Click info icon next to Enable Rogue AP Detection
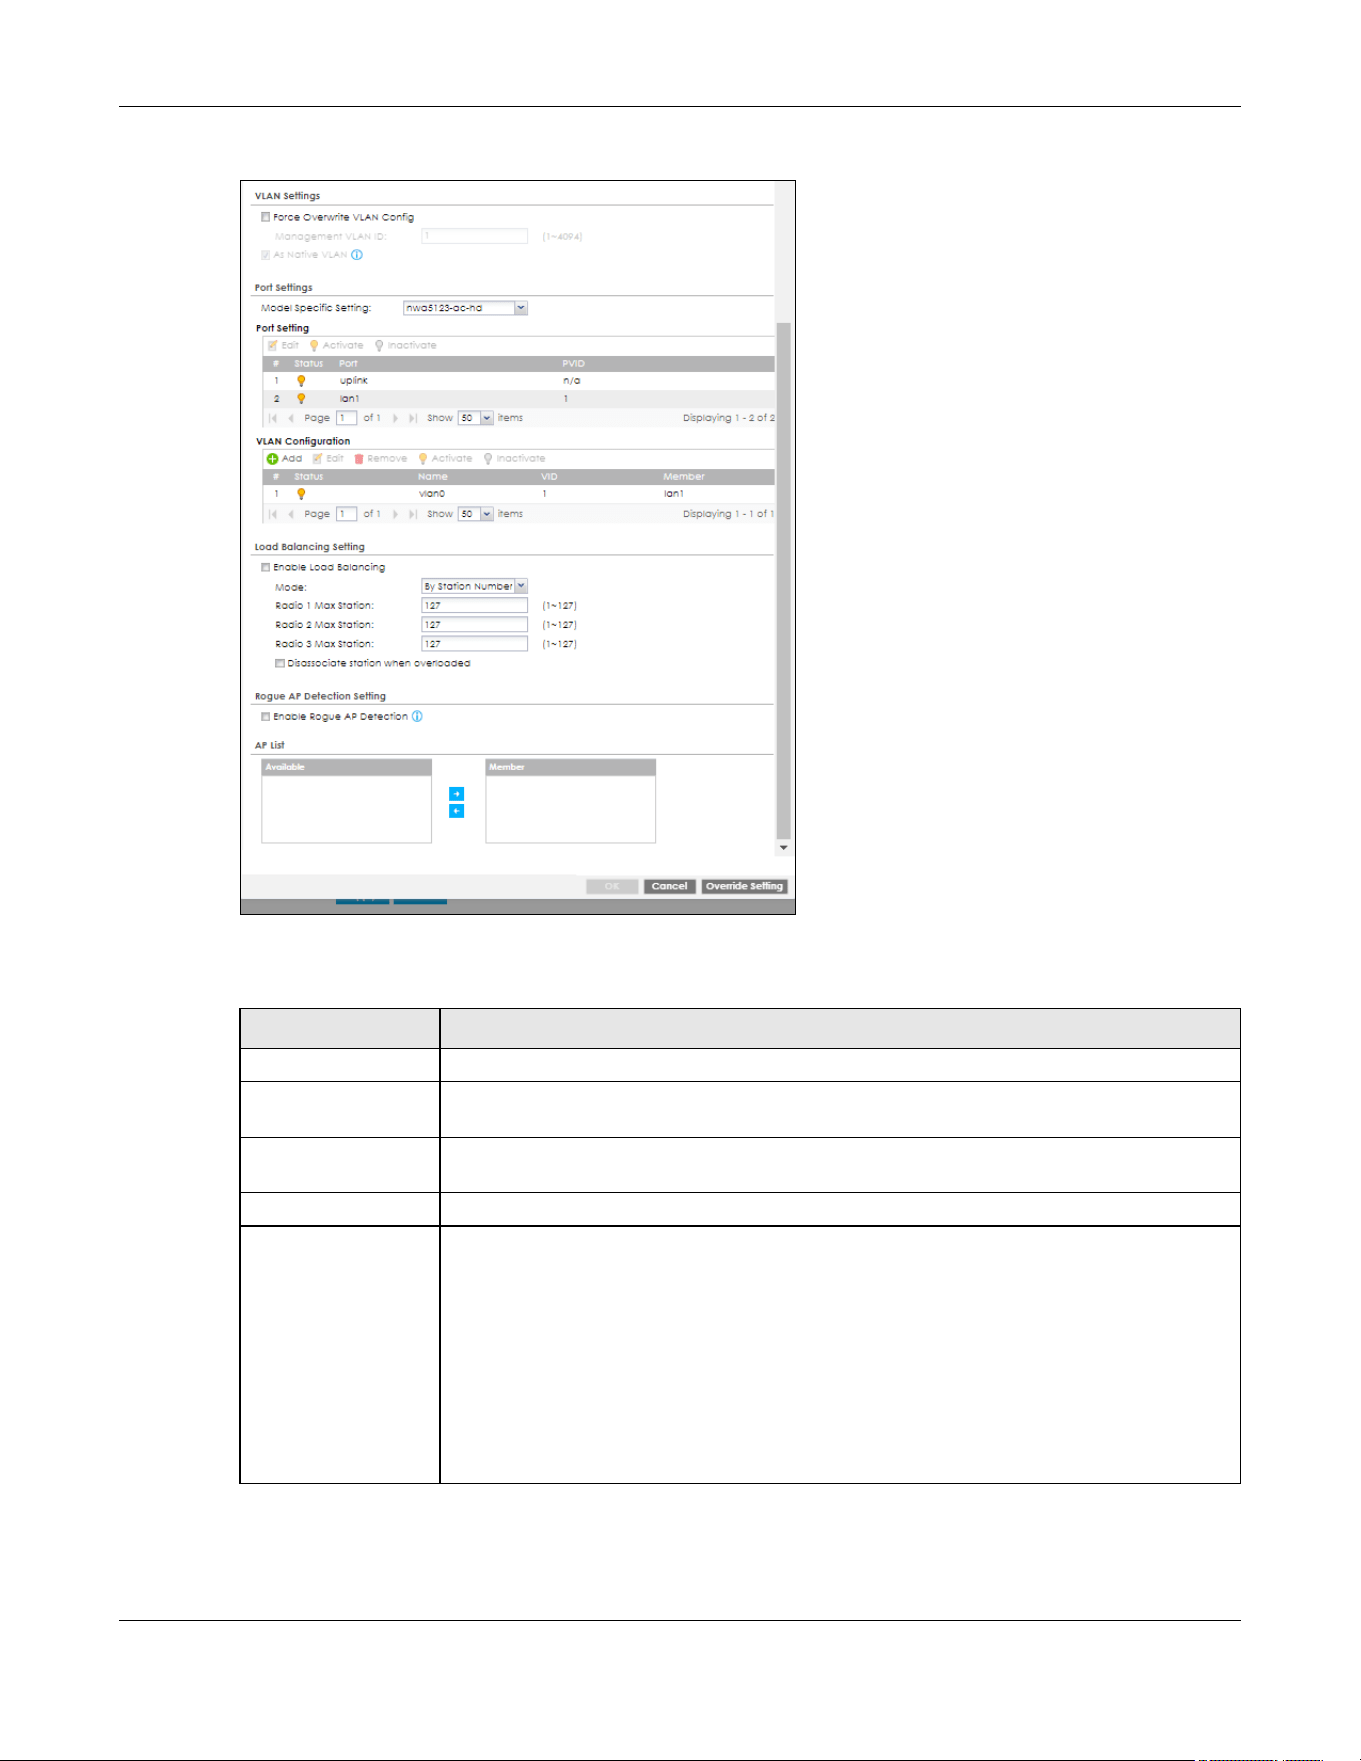 tap(417, 717)
